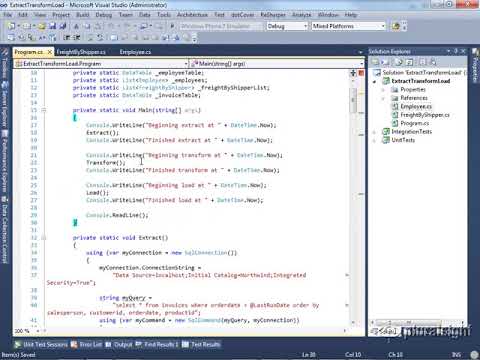This screenshot has height=360, width=480.
Task: Click the editor vertical scrollbar thumb
Action: pos(353,100)
